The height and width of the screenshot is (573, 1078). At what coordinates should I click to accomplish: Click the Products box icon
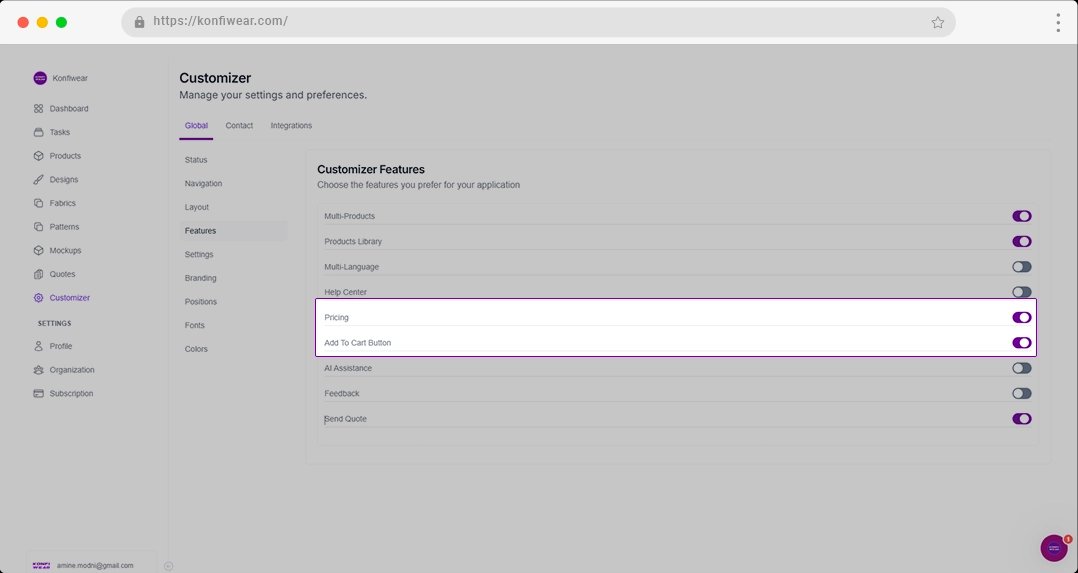(38, 156)
